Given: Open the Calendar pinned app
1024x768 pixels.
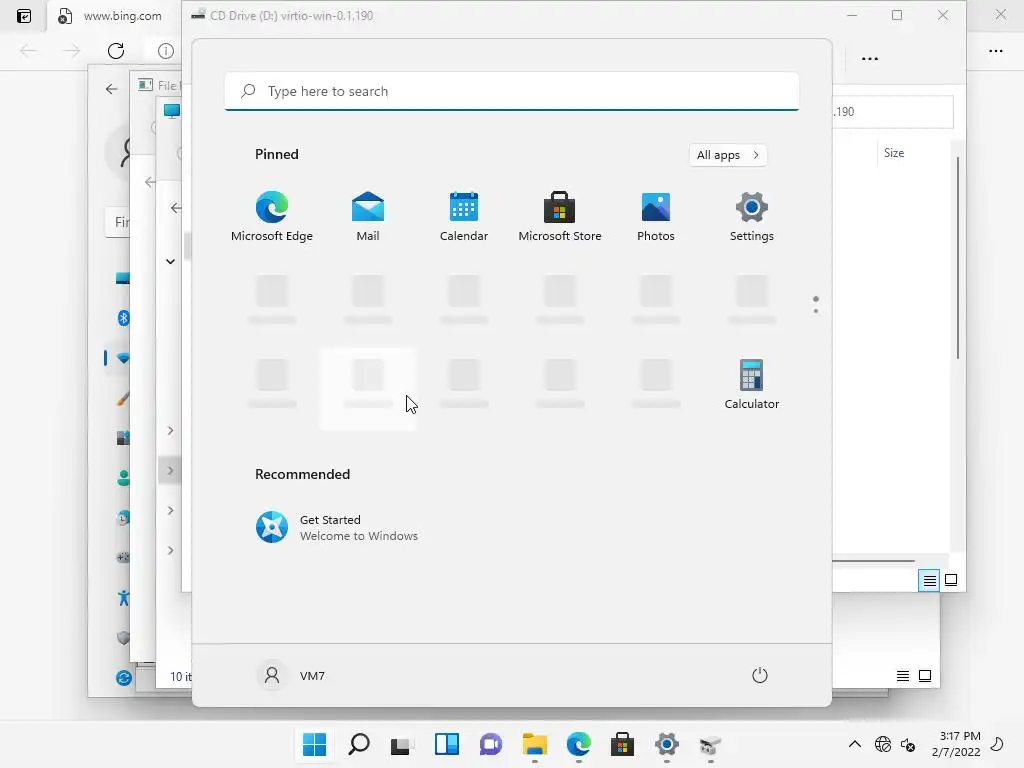Looking at the screenshot, I should pos(464,217).
